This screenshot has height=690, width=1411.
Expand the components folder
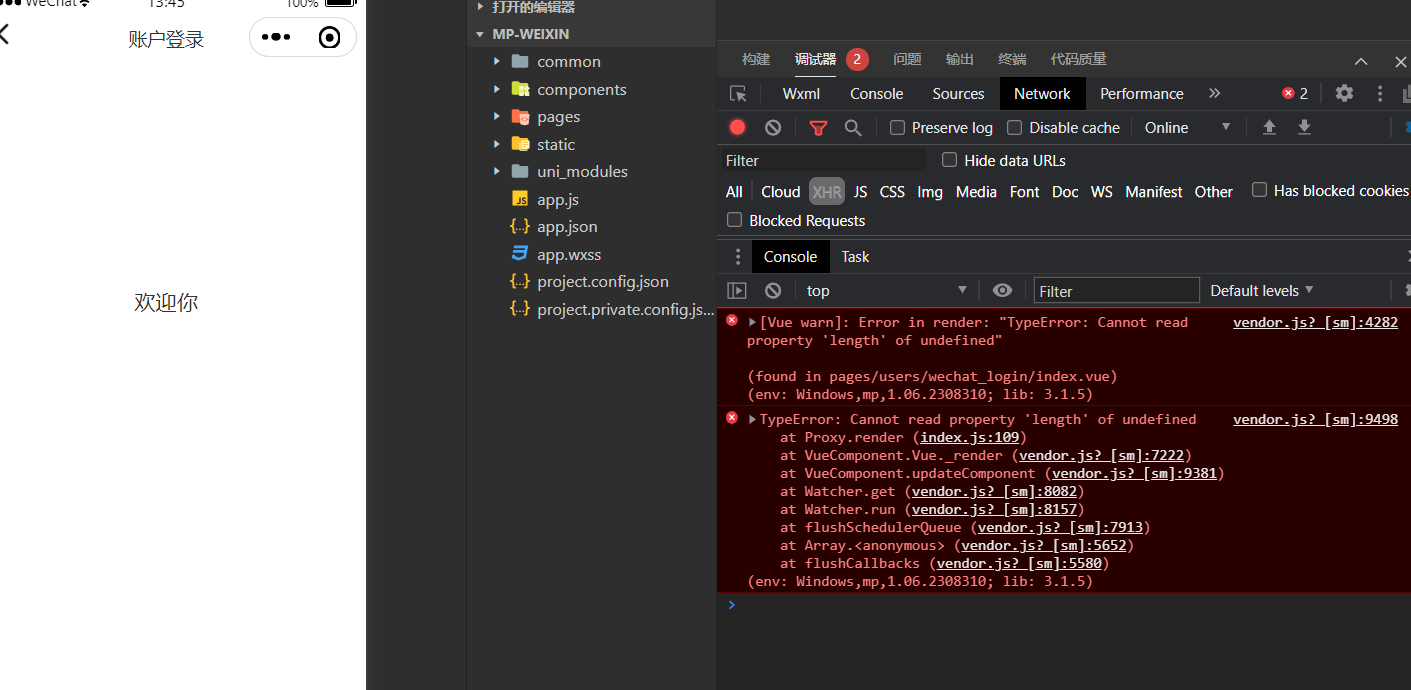(x=497, y=89)
